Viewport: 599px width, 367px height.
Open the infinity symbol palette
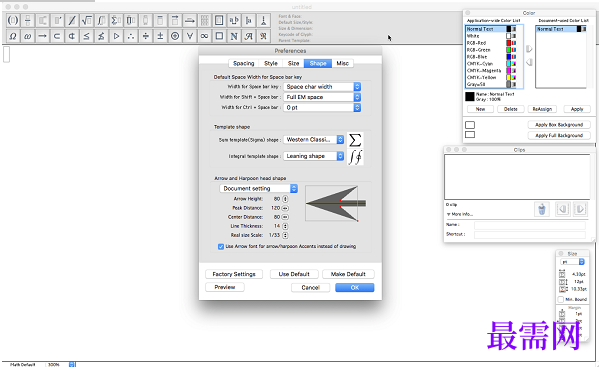coord(204,36)
